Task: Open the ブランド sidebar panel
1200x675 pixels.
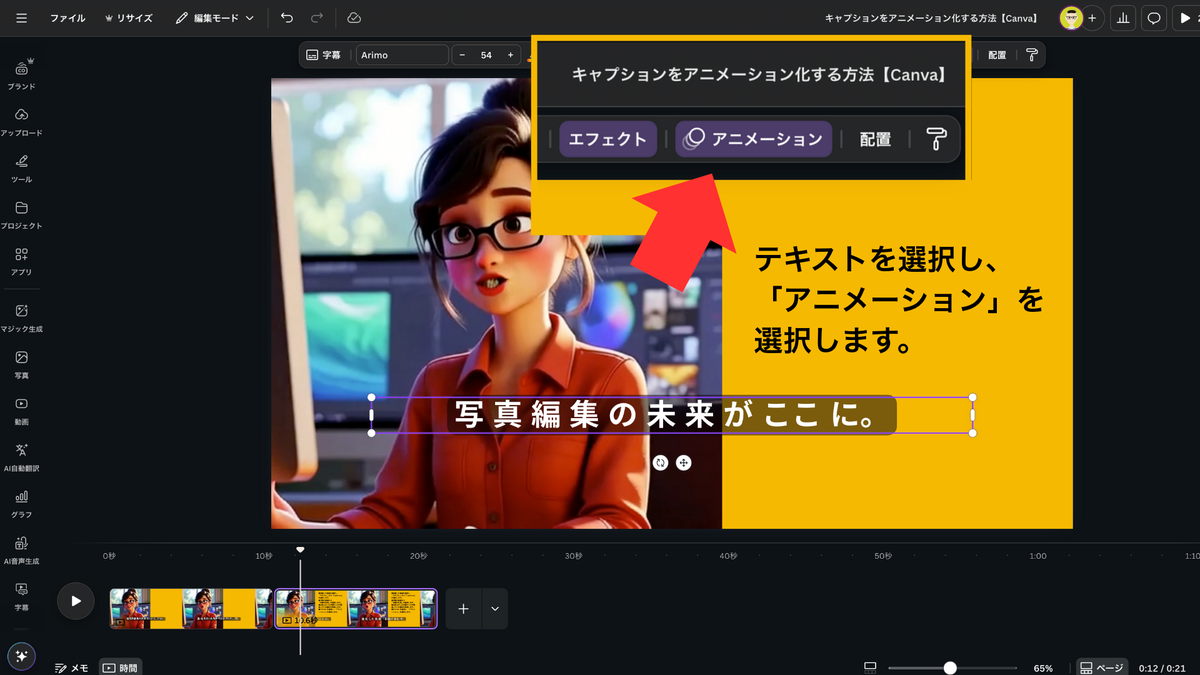Action: 22,75
